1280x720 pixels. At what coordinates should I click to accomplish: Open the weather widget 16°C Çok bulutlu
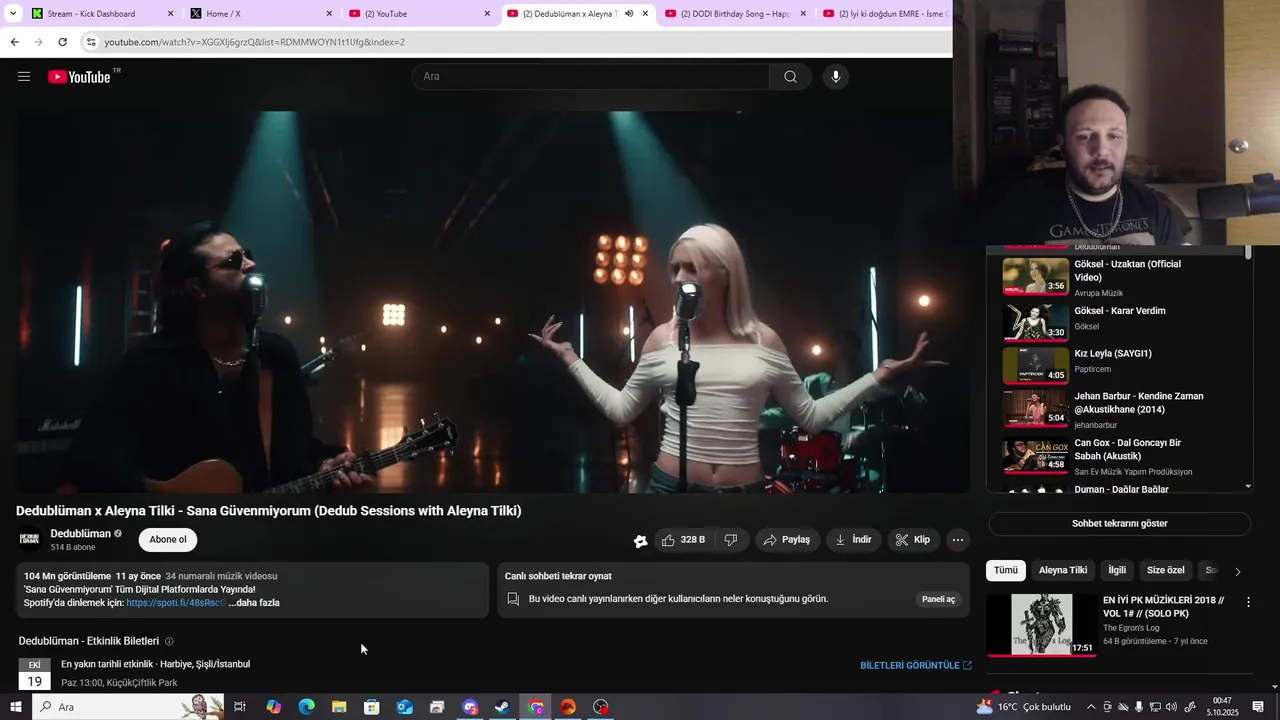tap(1024, 707)
